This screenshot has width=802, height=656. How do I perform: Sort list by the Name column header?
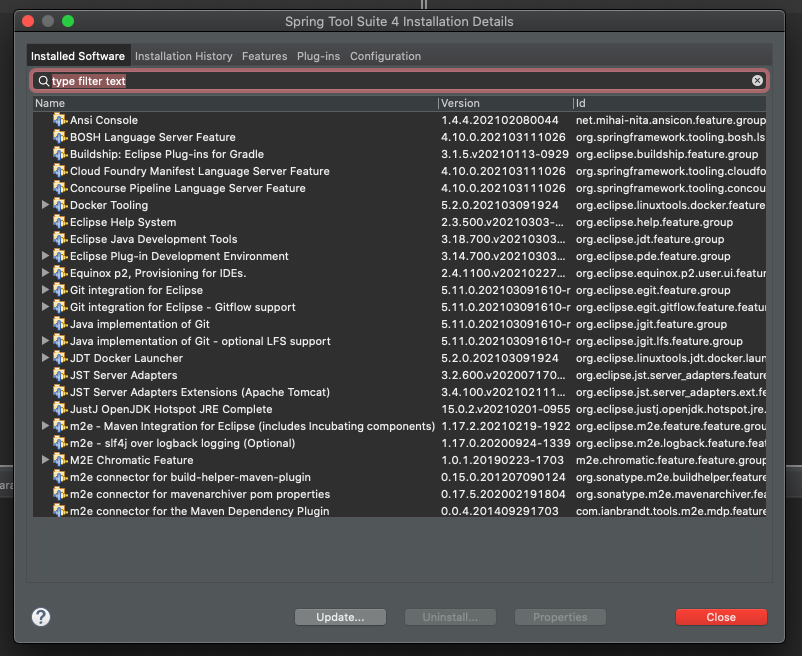(x=235, y=103)
